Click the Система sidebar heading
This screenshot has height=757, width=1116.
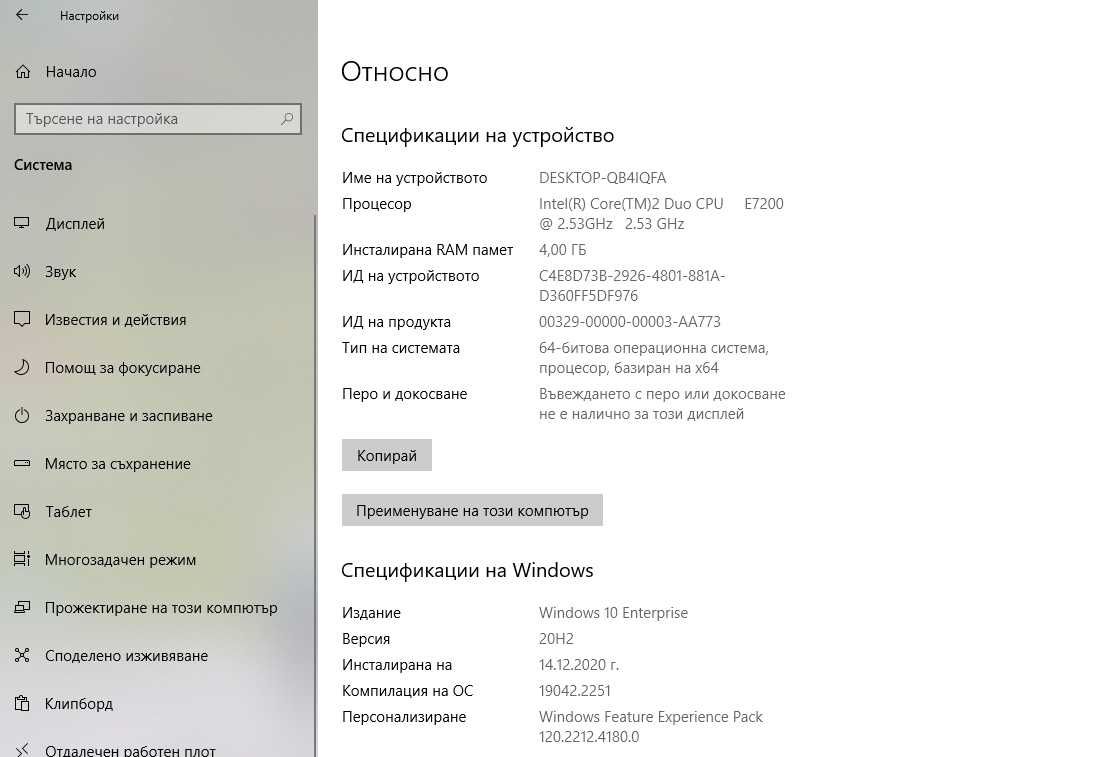[x=43, y=164]
